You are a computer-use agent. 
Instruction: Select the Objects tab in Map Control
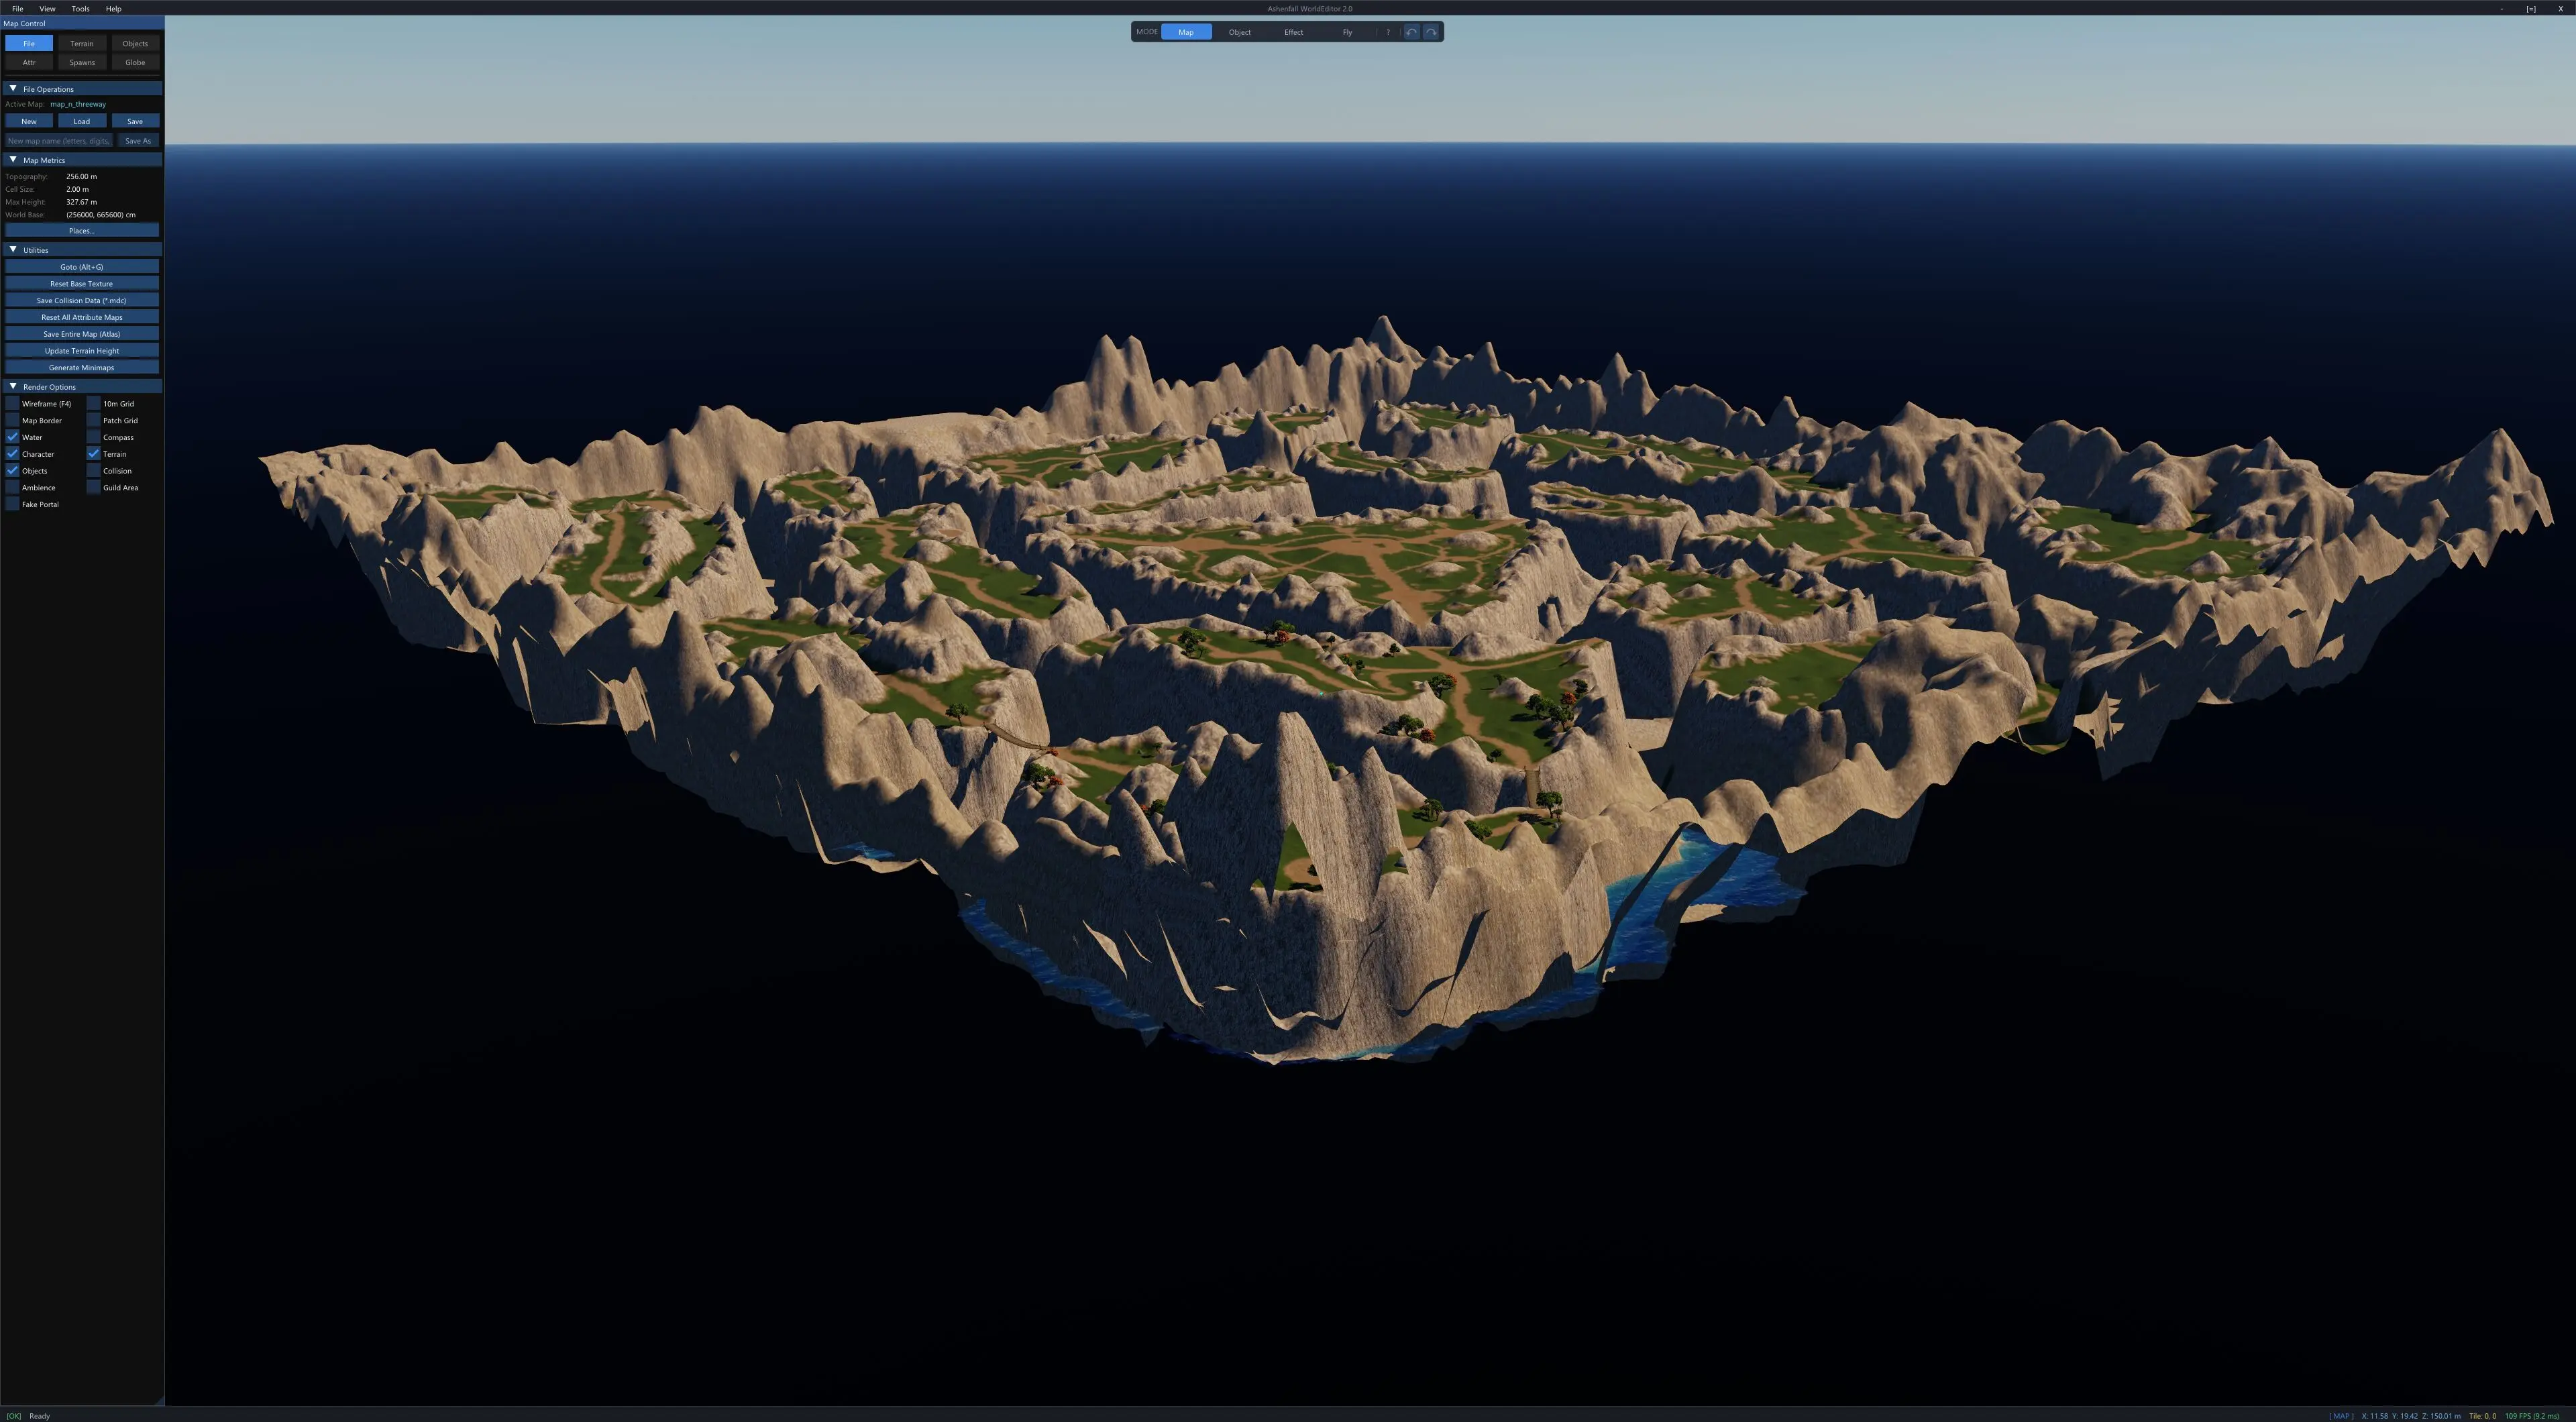coord(135,43)
